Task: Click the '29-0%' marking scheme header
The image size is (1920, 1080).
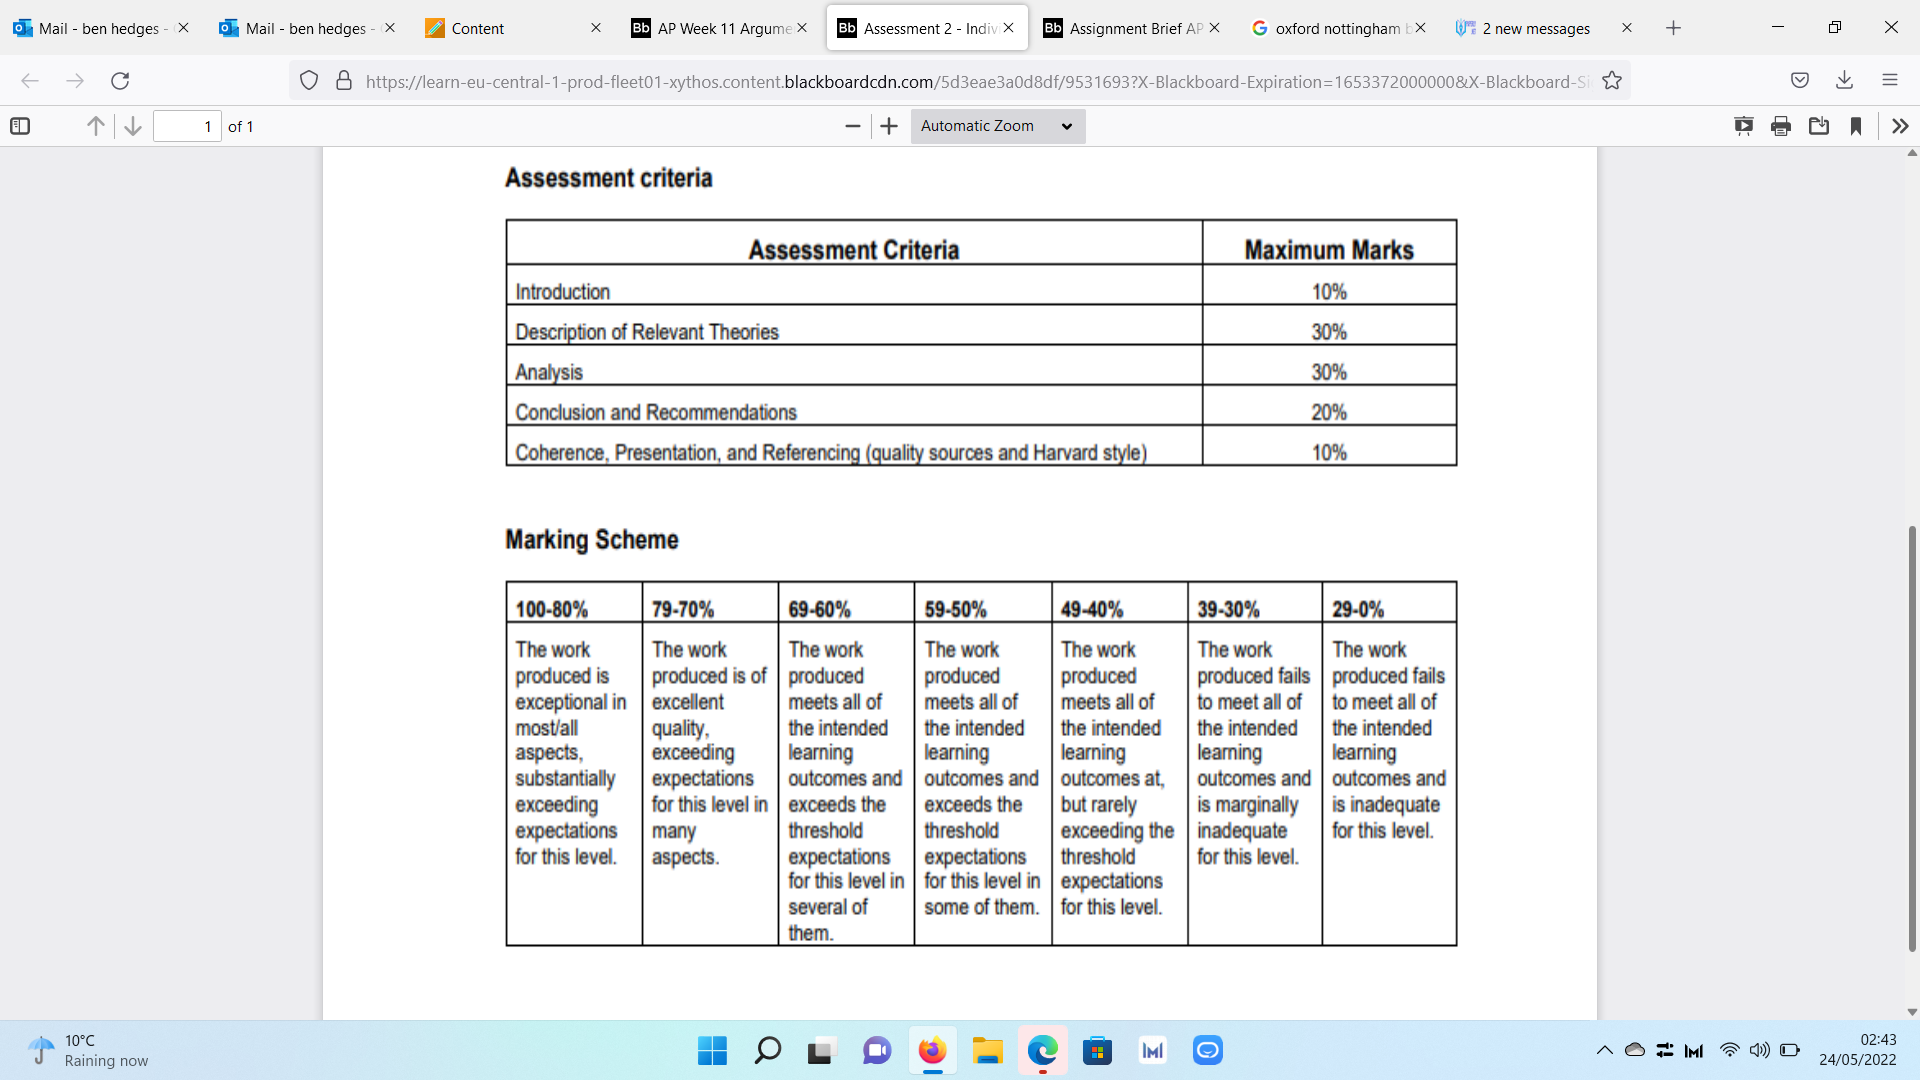Action: click(1357, 610)
